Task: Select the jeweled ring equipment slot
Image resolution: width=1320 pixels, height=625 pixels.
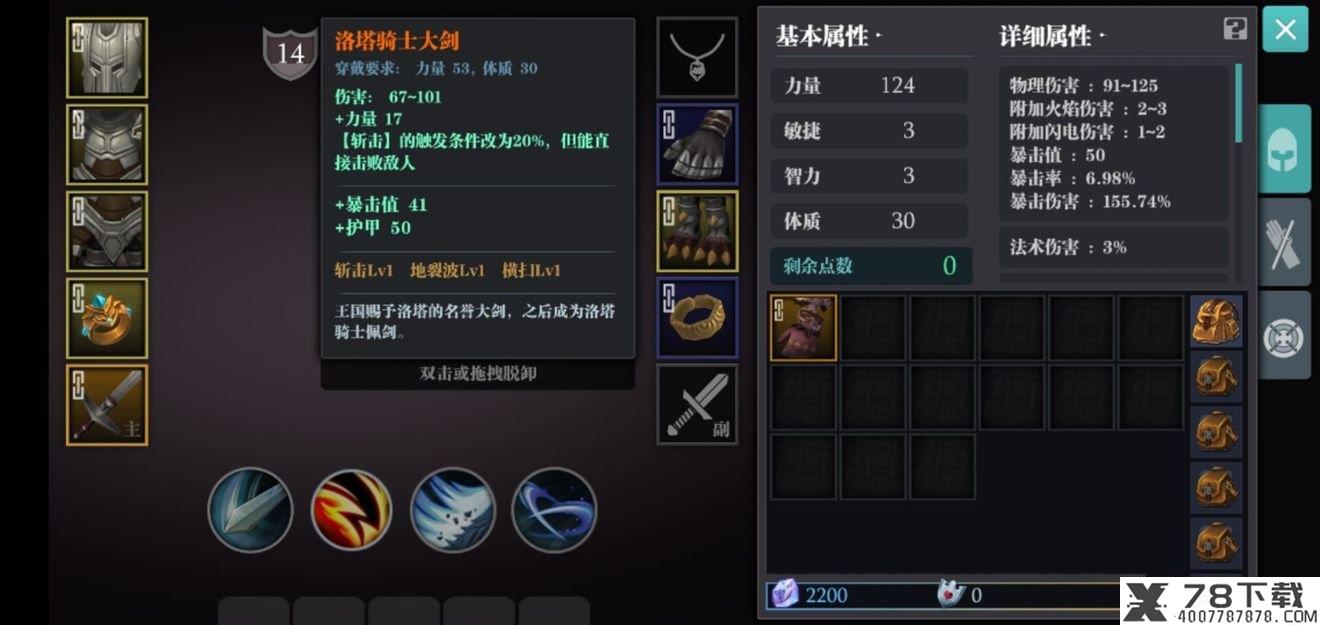Action: click(x=107, y=318)
